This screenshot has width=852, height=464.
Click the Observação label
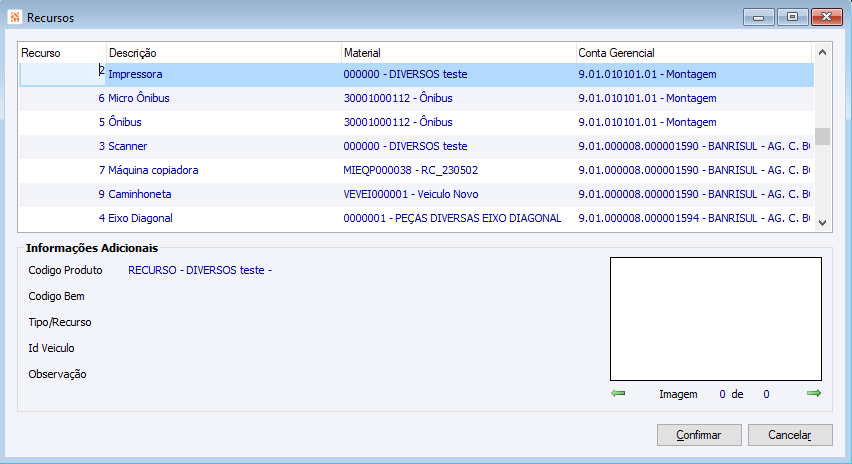tap(57, 374)
